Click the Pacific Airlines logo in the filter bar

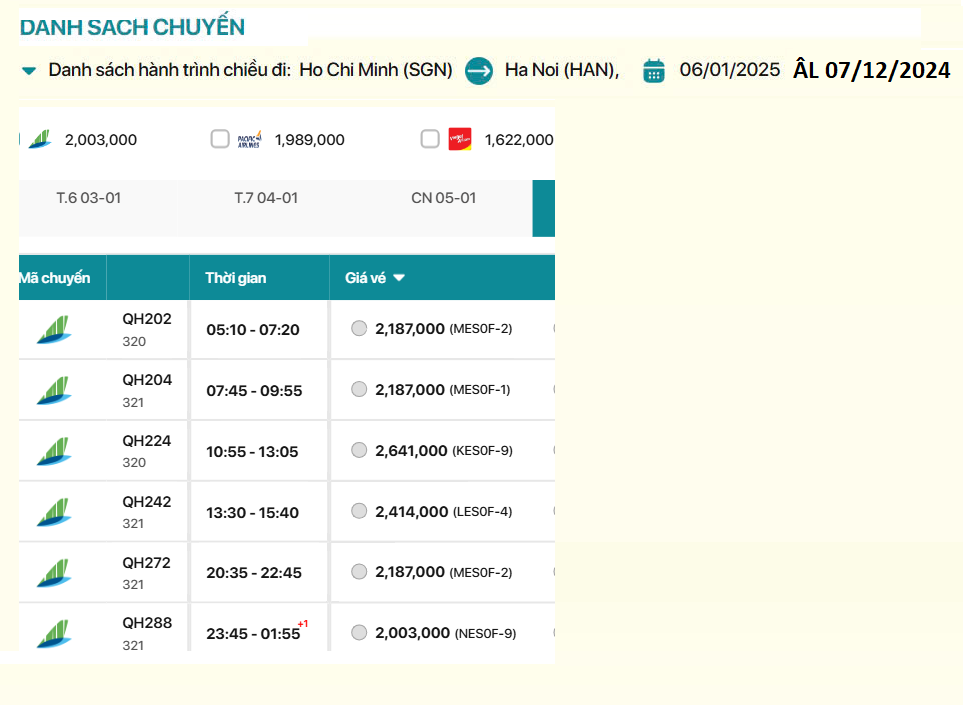(x=249, y=139)
